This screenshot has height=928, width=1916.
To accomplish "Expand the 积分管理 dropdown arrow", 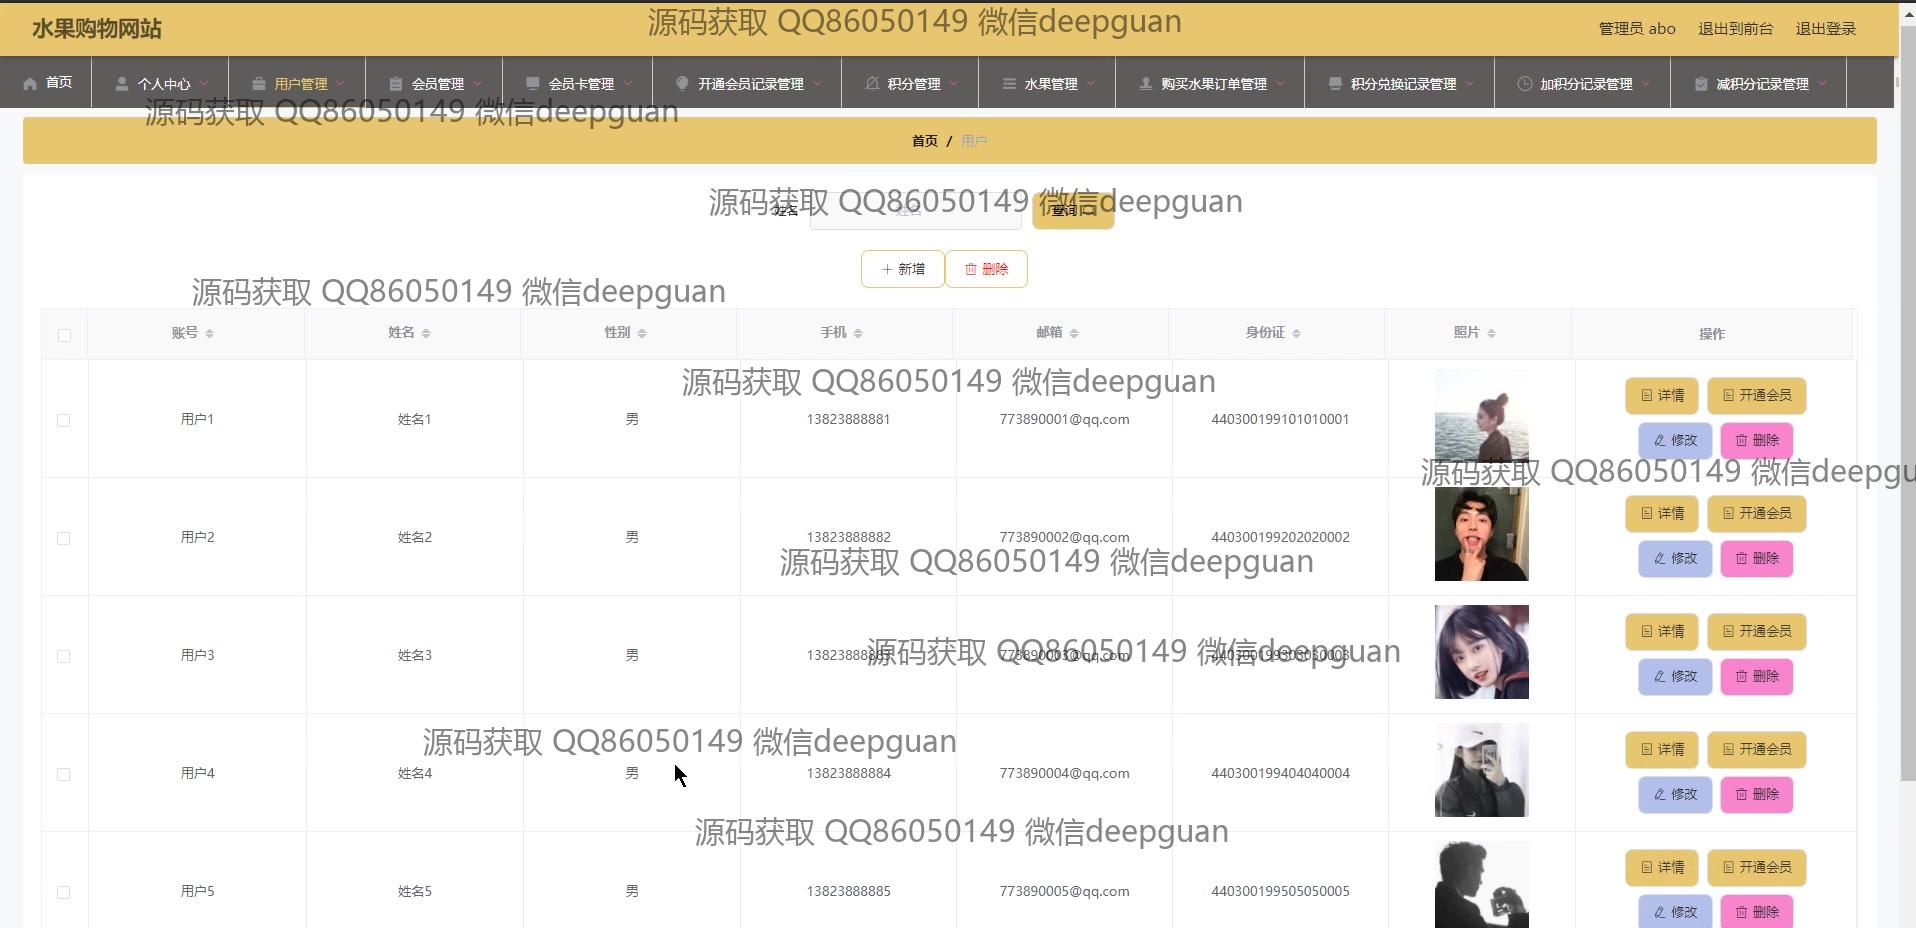I will (953, 84).
